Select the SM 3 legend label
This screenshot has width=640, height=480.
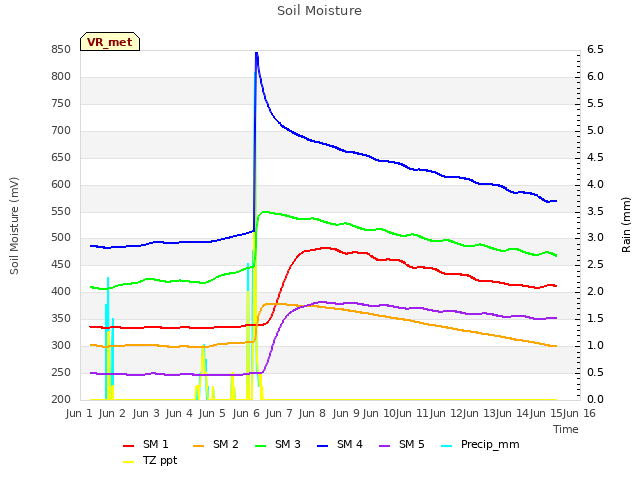click(x=287, y=444)
